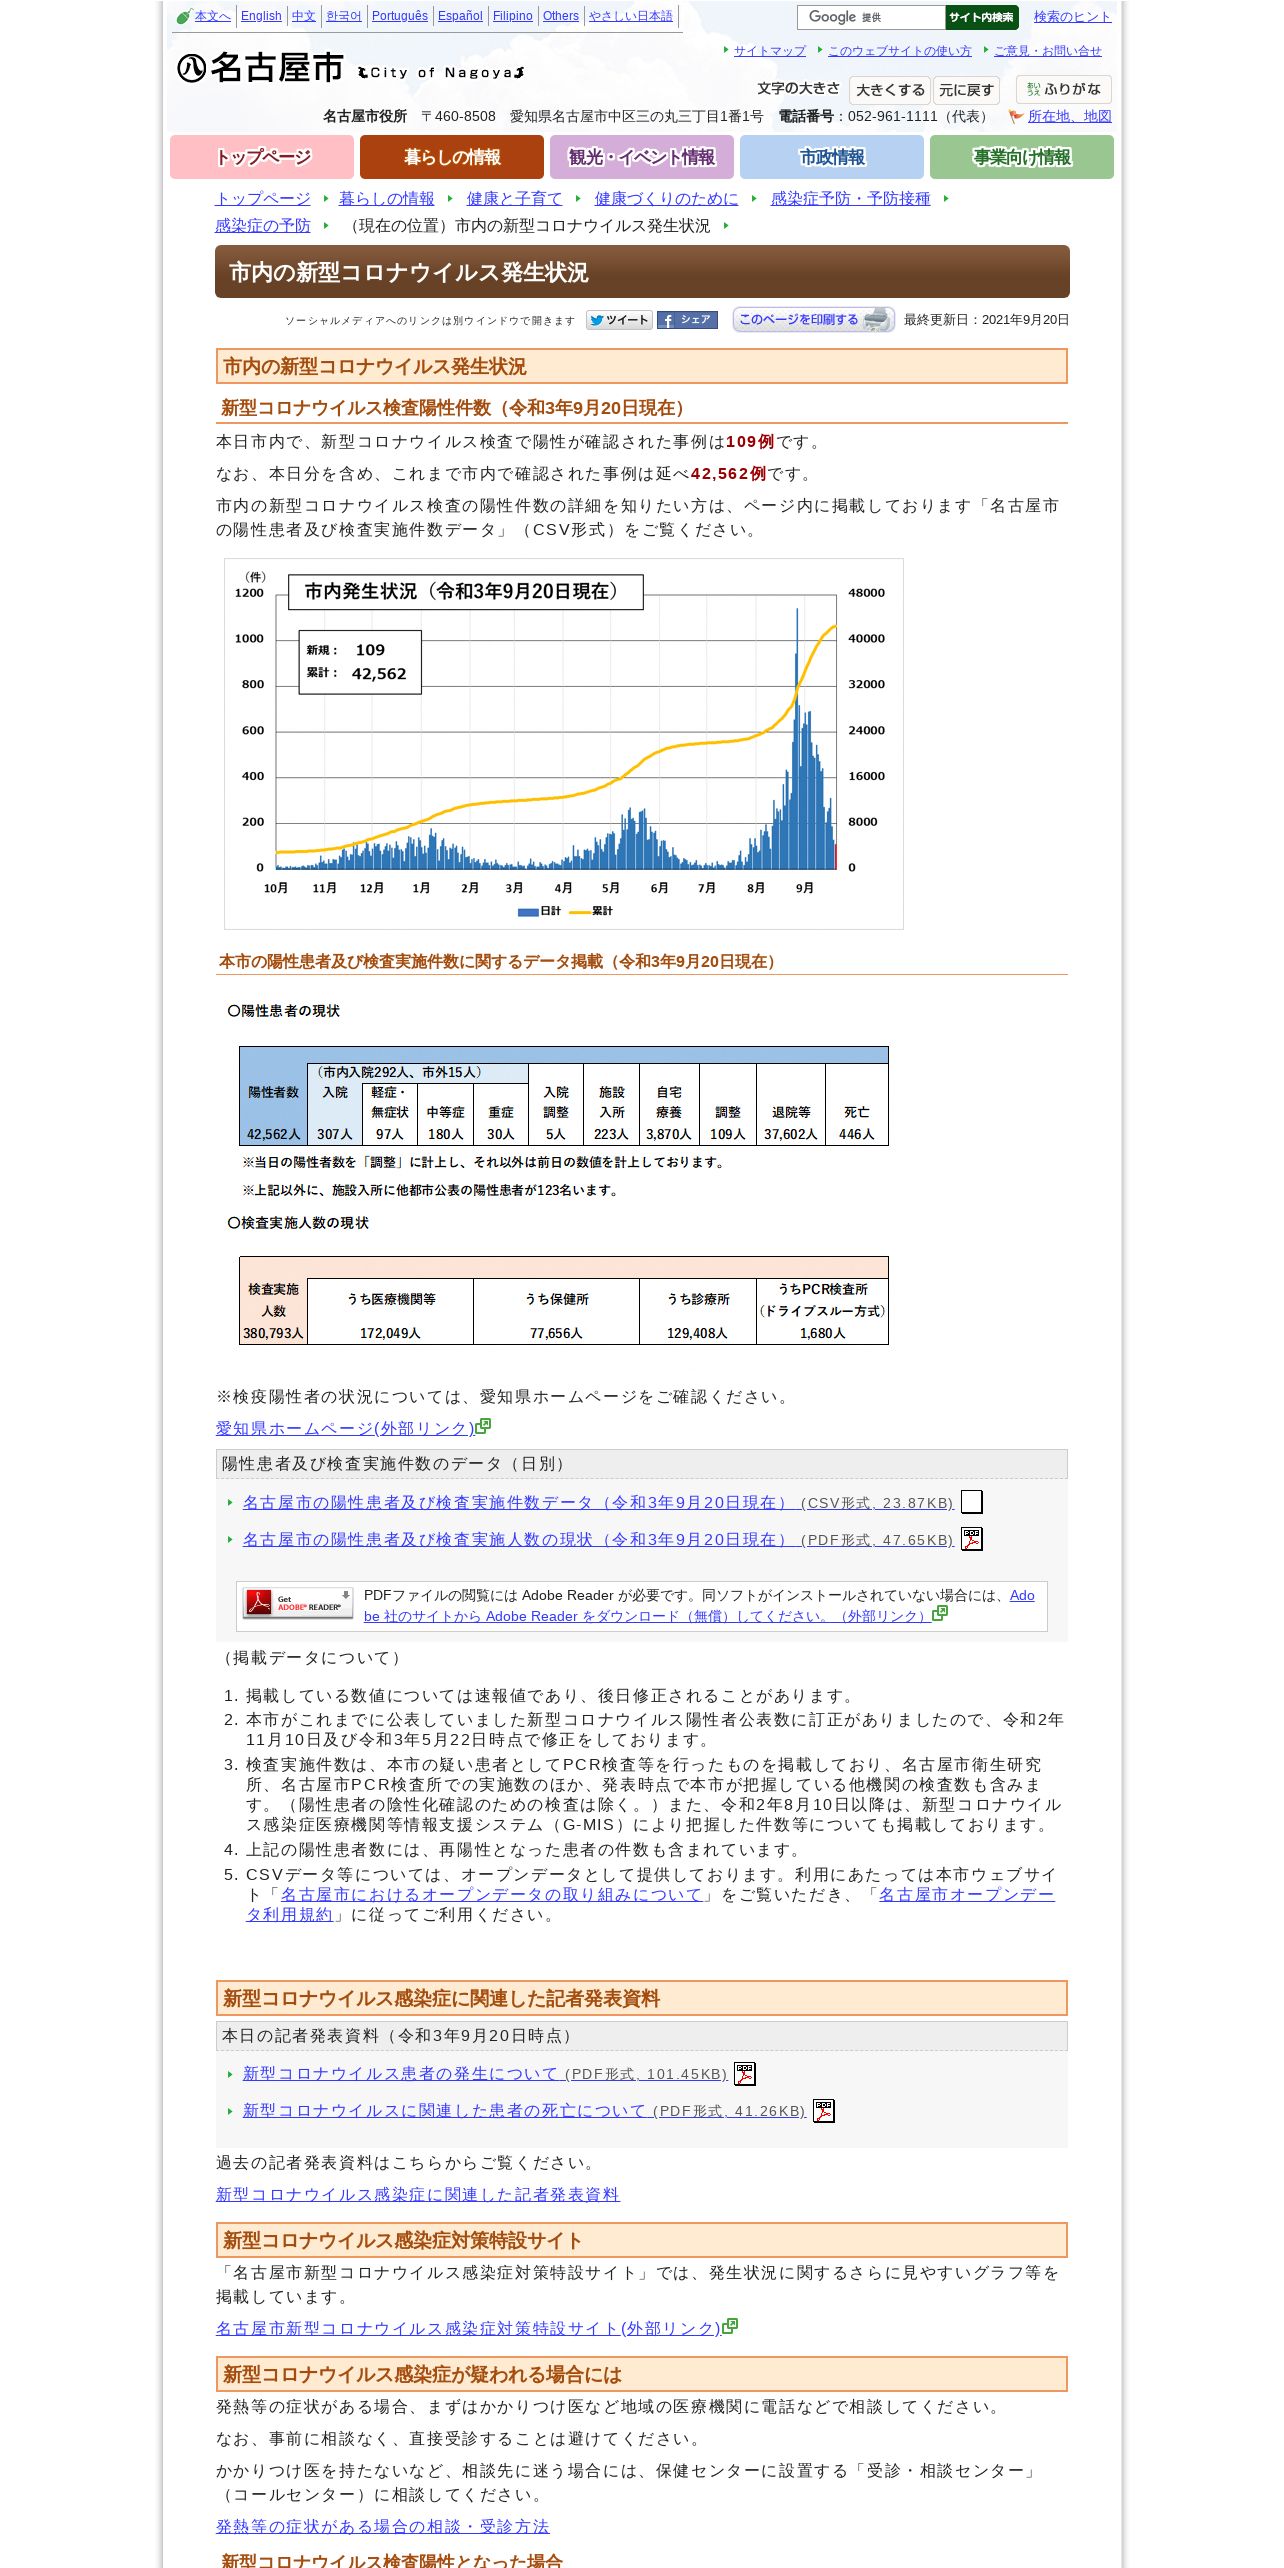Open the 市政情報 navigation tab
Viewport: 1284px width, 2568px height.
832,157
